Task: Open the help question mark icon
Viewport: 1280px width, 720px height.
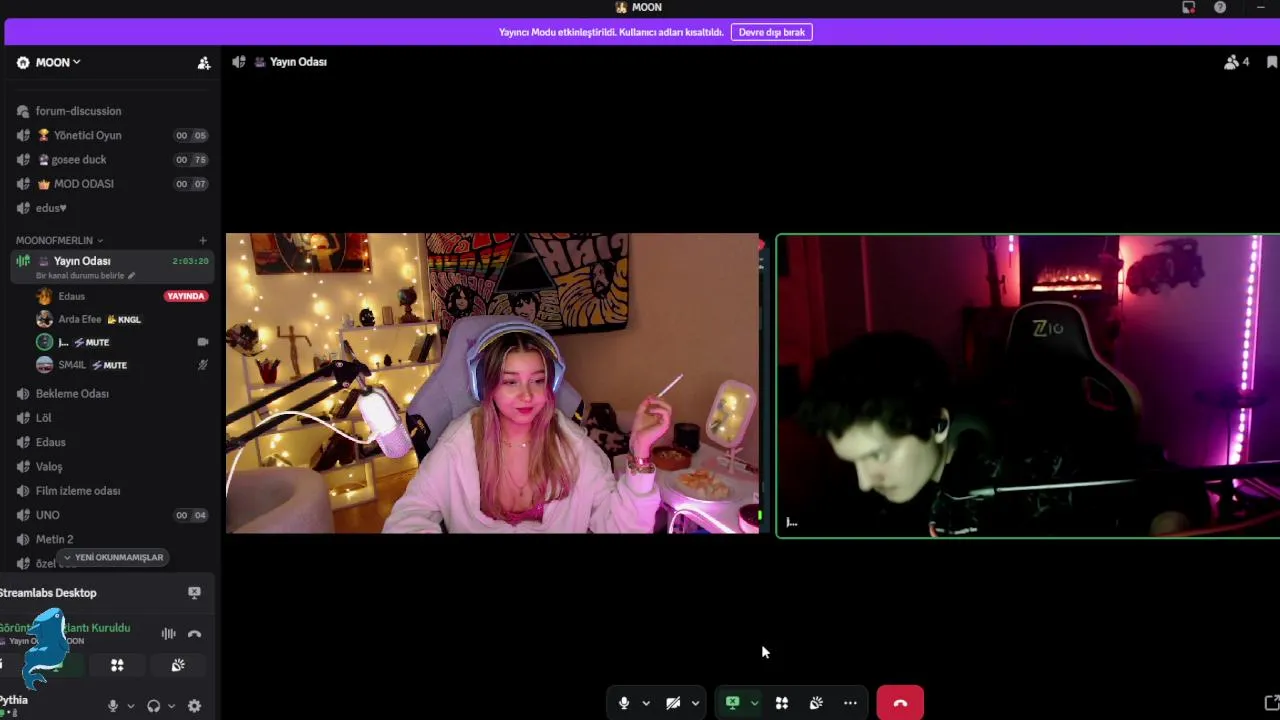Action: 1220,7
